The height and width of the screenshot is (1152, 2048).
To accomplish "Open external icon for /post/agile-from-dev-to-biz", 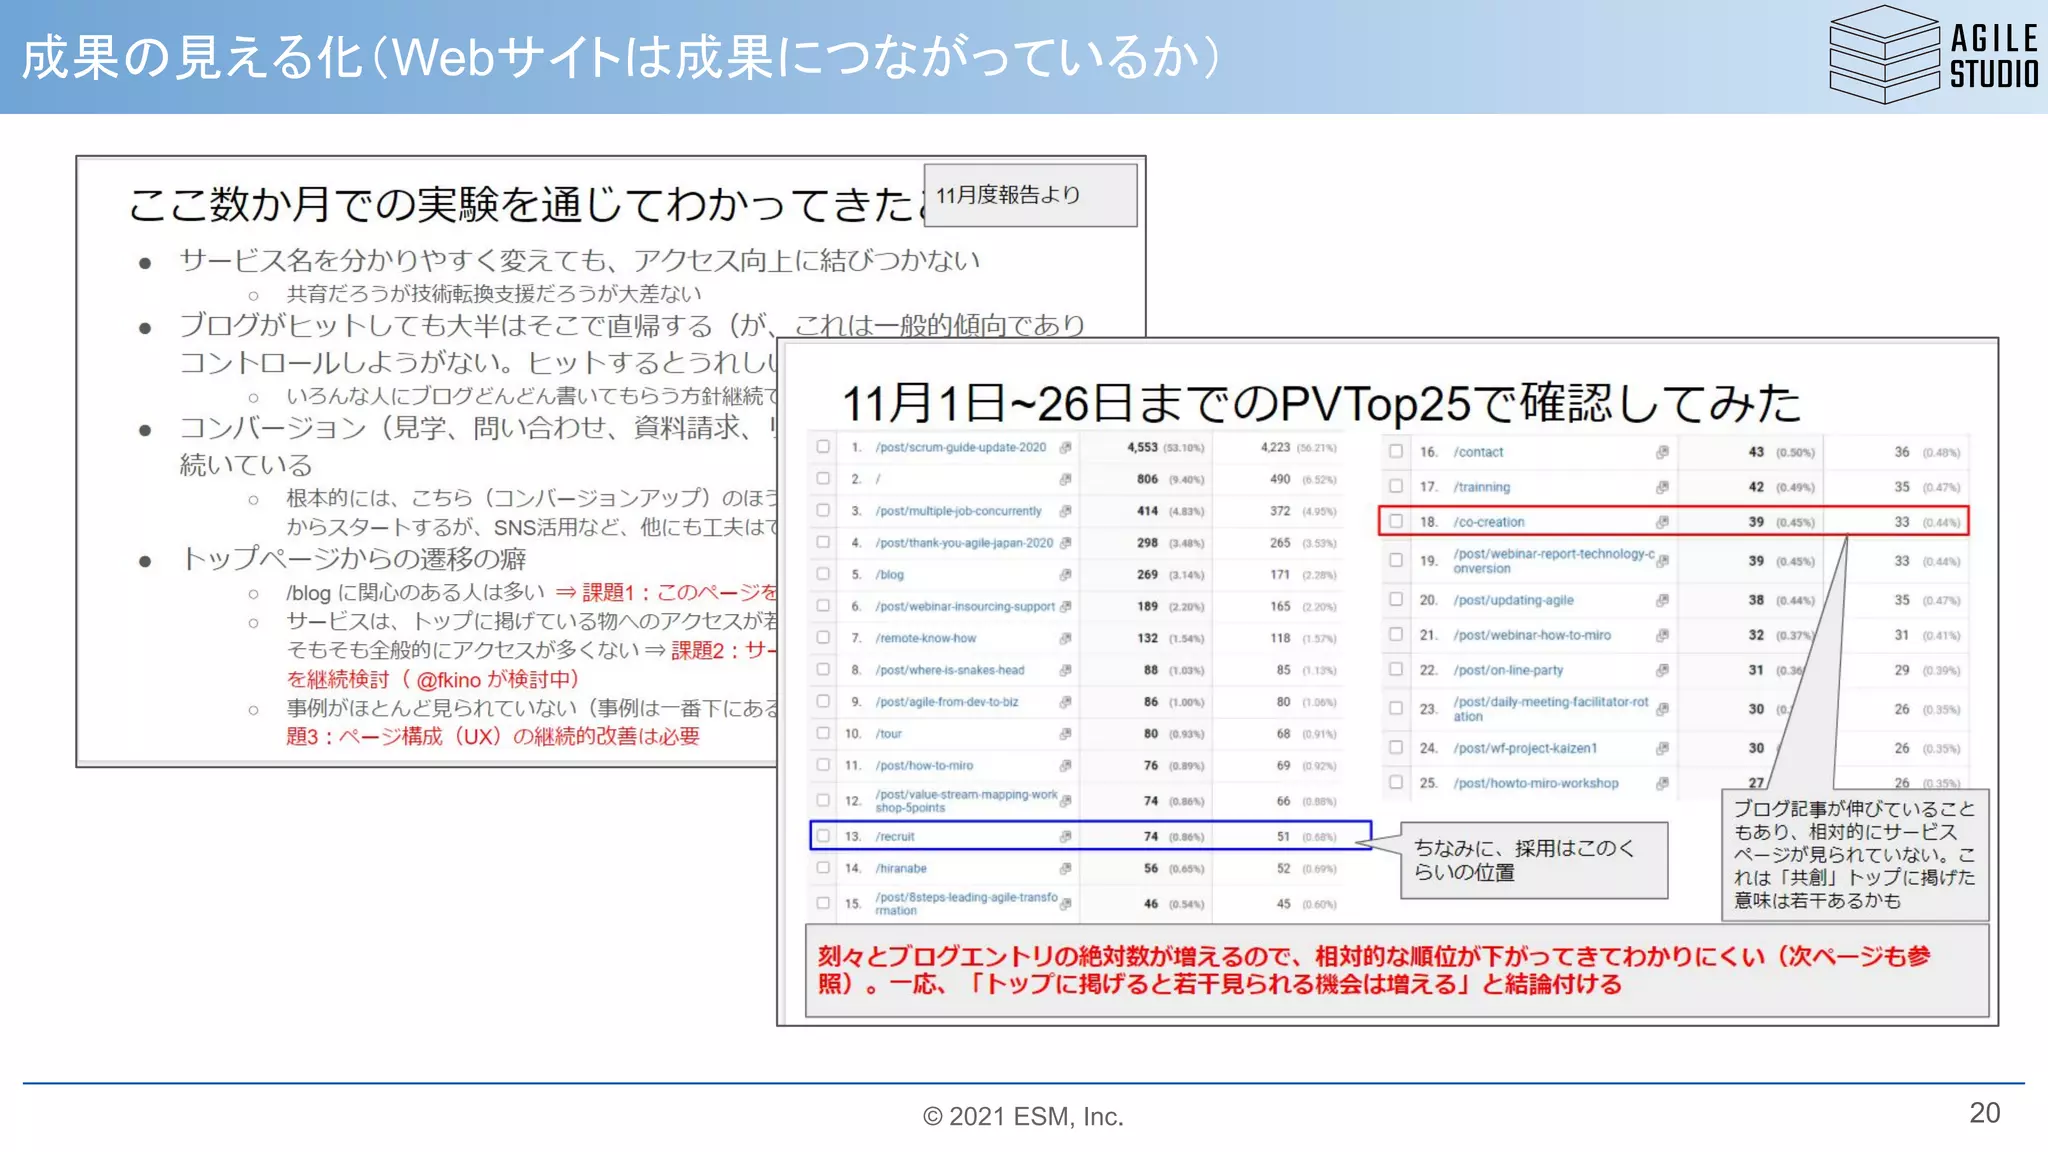I will (x=1065, y=702).
